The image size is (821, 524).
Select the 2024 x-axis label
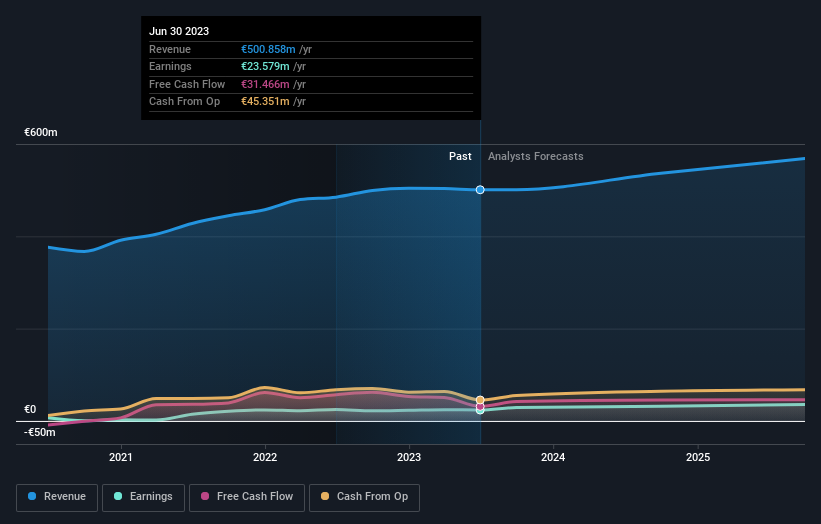[x=553, y=457]
